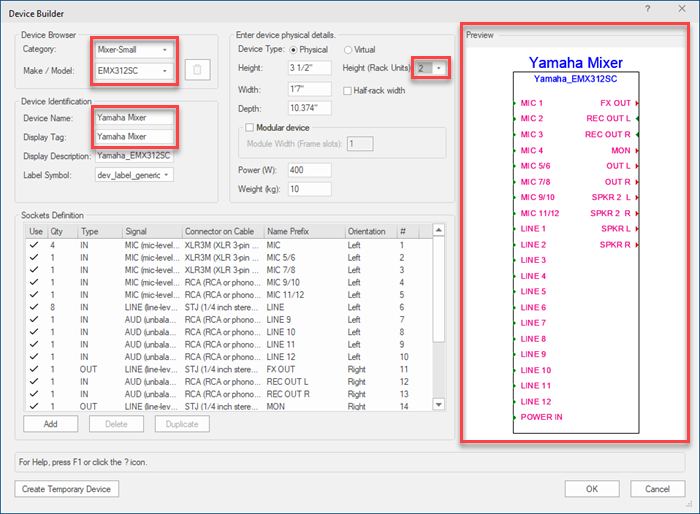This screenshot has width=700, height=514.
Task: Select the REC OUT R name prefix cell
Action: 288,394
